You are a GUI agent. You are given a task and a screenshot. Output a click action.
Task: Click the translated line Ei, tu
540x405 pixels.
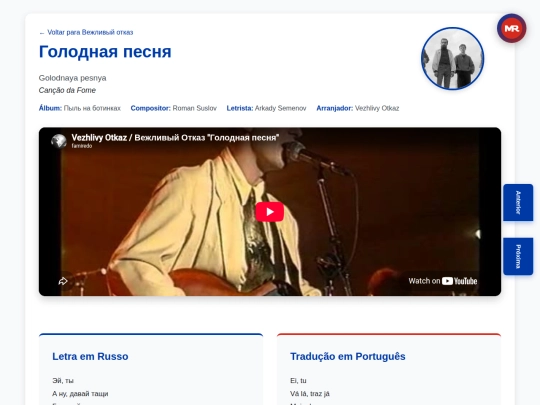tap(298, 381)
